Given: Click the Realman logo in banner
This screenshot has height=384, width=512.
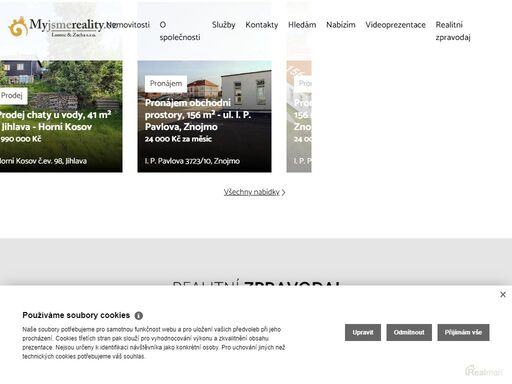Looking at the screenshot, I should click(x=484, y=371).
